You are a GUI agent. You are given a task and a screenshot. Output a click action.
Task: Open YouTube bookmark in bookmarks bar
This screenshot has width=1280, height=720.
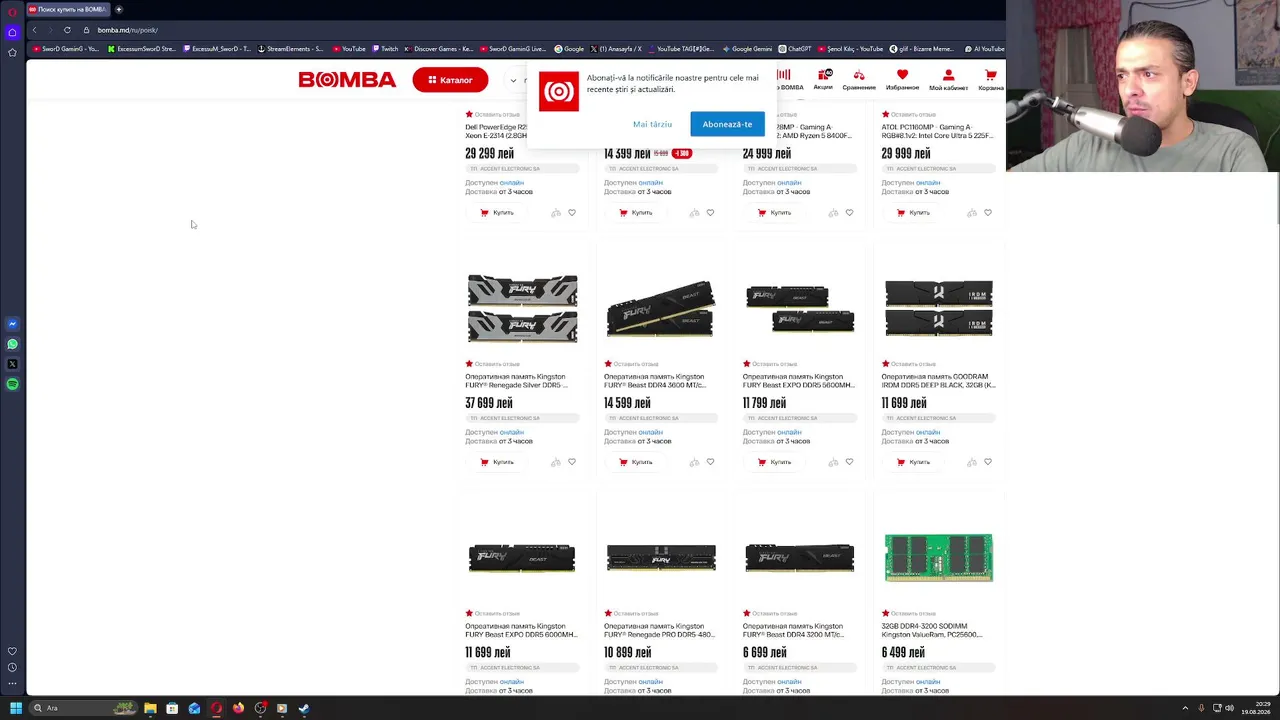coord(349,49)
